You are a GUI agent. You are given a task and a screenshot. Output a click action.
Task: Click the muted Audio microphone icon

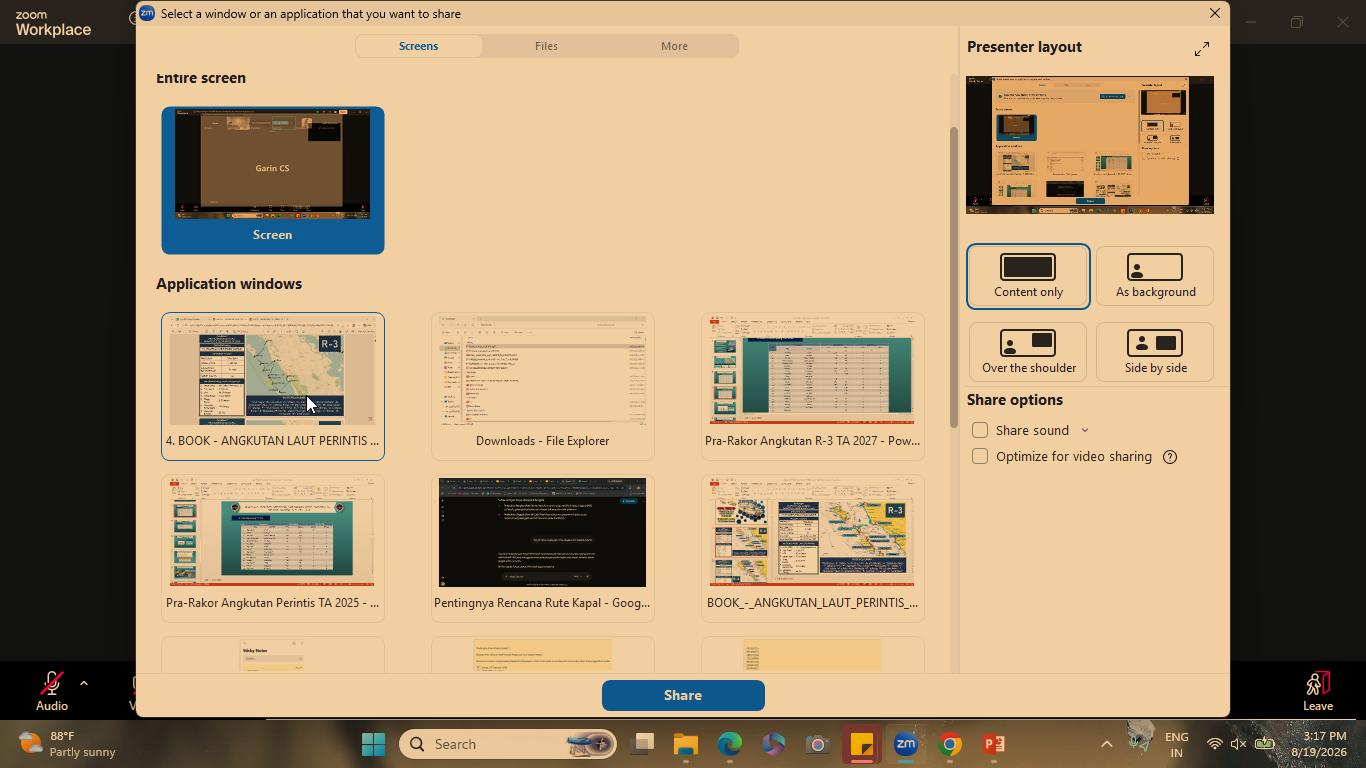[x=51, y=683]
